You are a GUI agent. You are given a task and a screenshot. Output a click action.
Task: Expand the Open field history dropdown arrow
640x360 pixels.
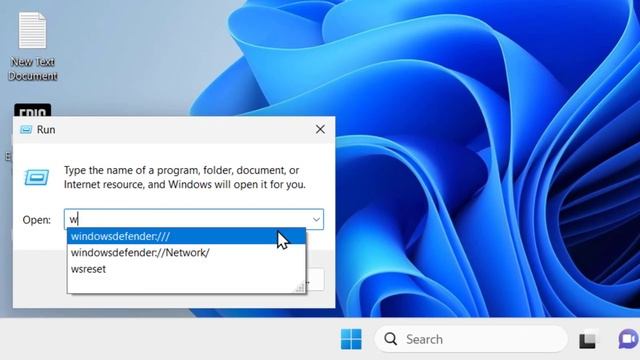[316, 220]
